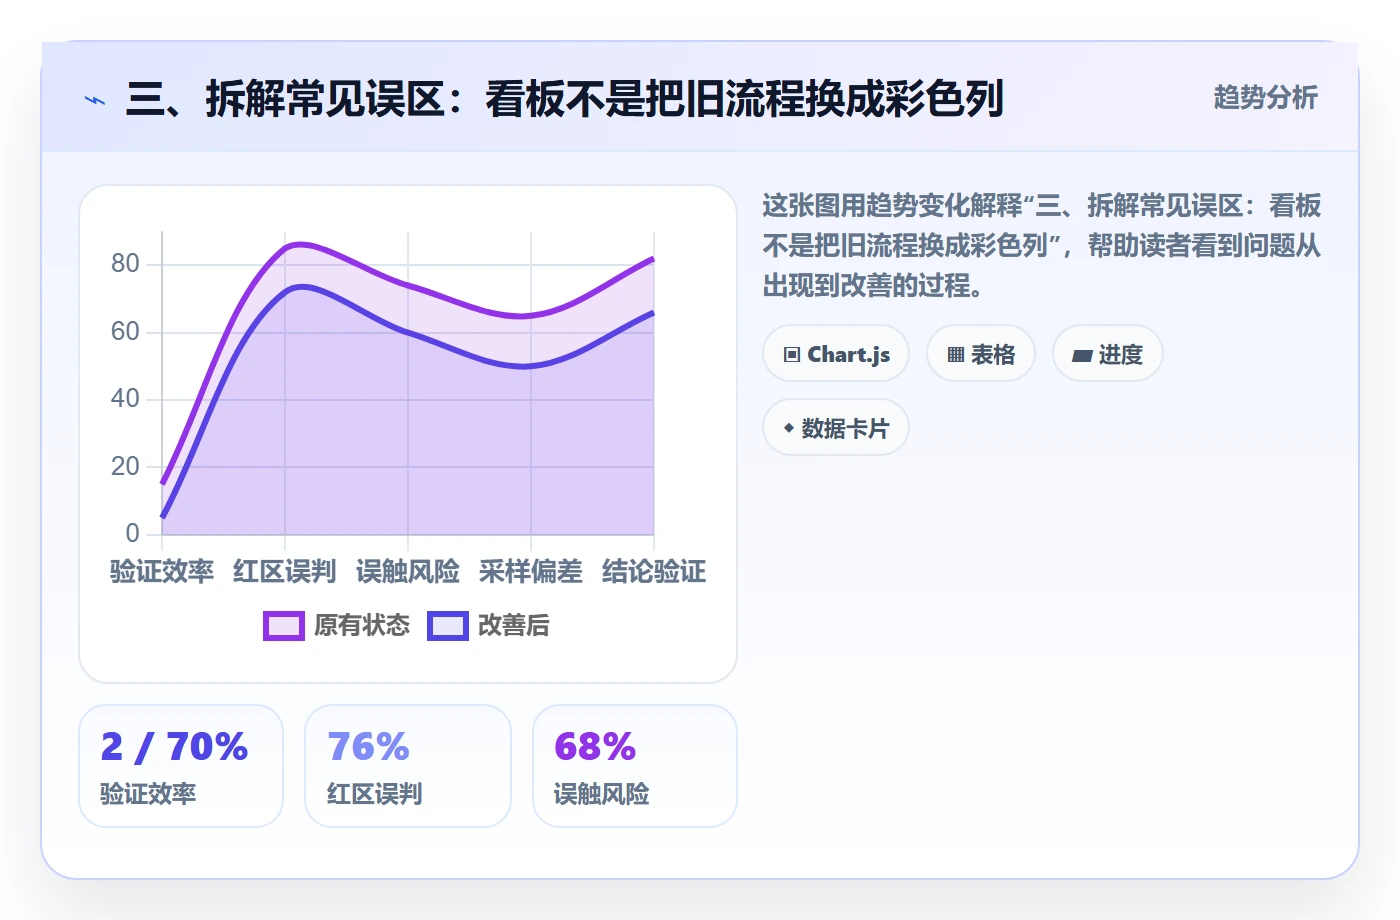The height and width of the screenshot is (920, 1400).
Task: Open the 76% 红区误判 stat card
Action: [408, 766]
